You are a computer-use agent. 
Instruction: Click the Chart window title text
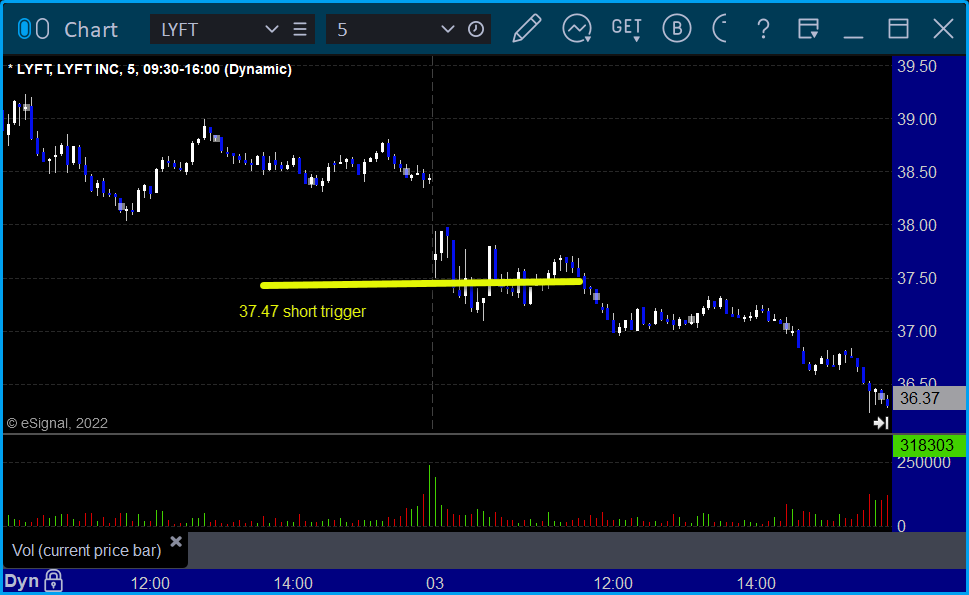tap(91, 30)
